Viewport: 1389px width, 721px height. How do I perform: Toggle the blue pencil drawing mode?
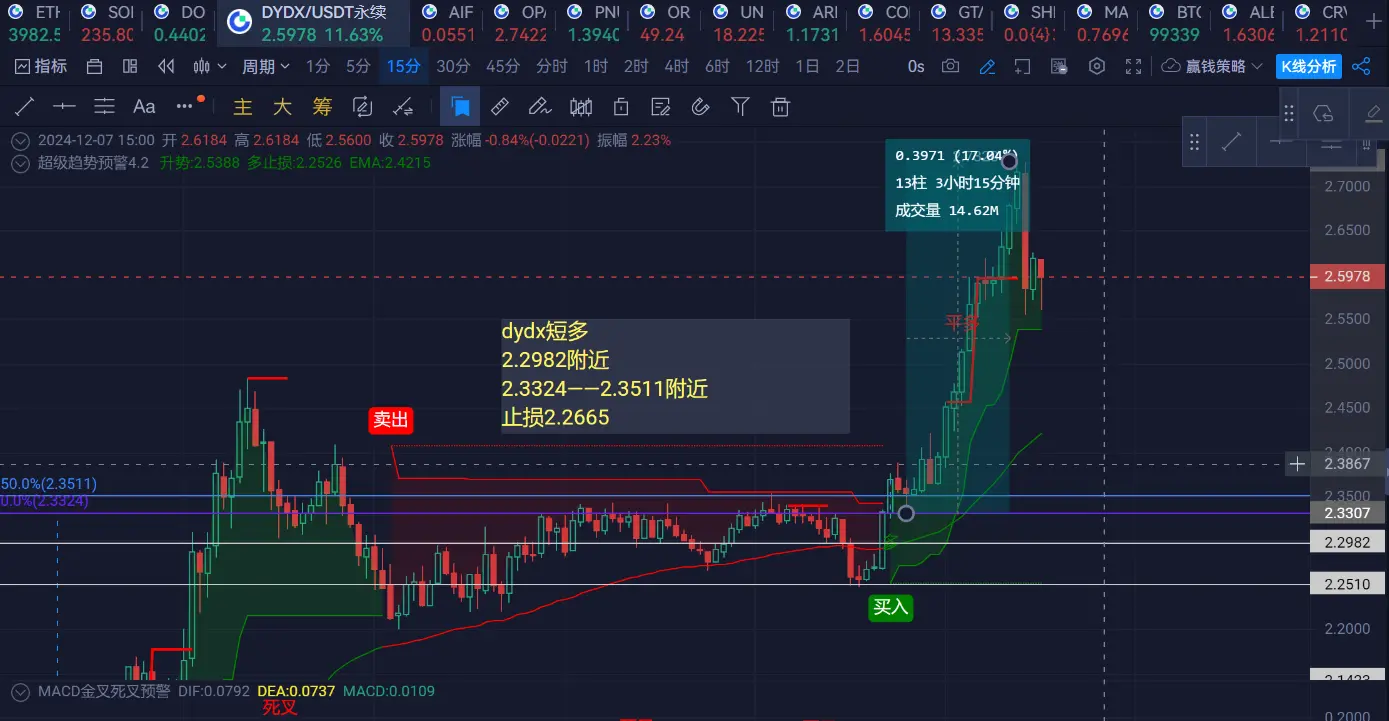[987, 67]
